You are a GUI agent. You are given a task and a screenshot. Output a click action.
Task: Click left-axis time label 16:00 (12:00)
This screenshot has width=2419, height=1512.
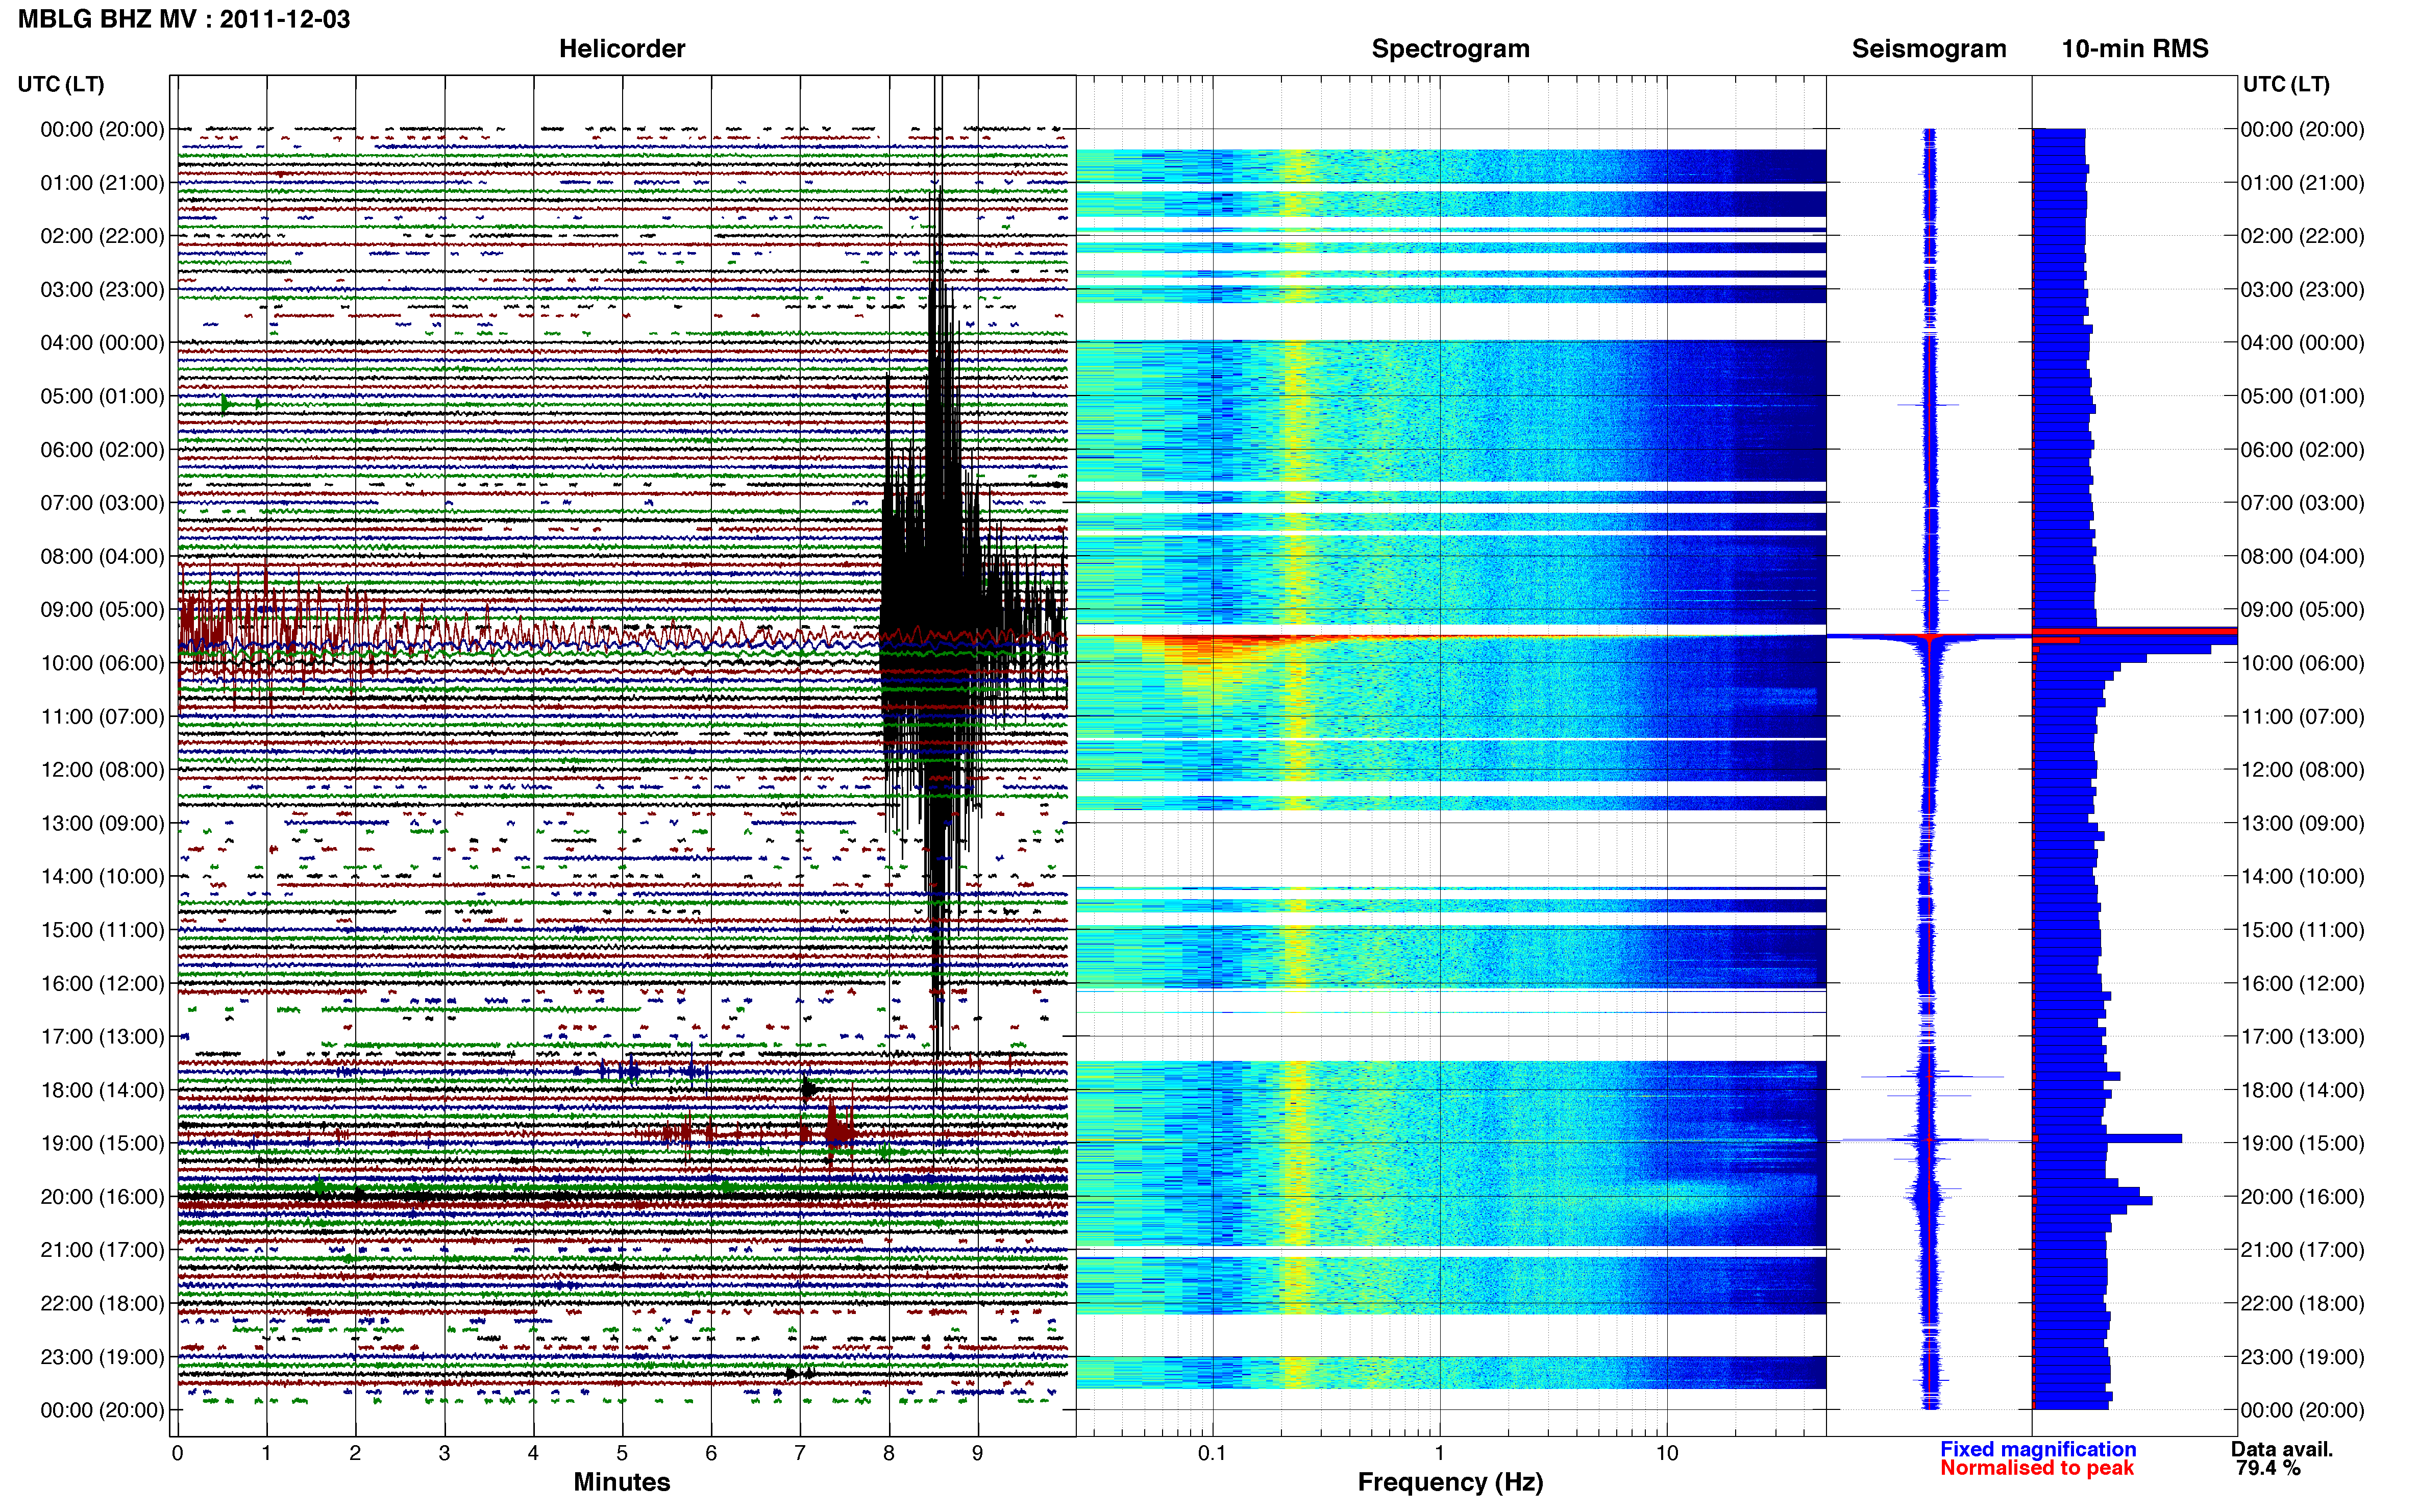102,983
